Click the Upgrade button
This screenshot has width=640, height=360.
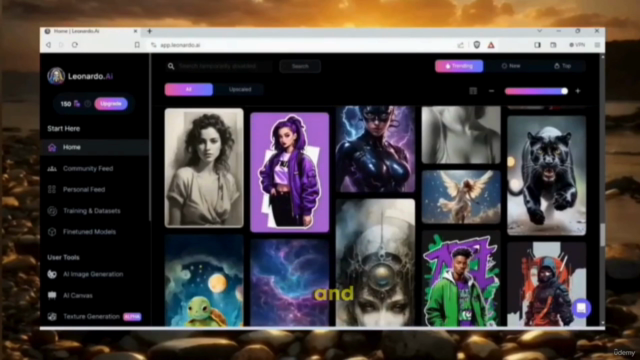pos(111,104)
